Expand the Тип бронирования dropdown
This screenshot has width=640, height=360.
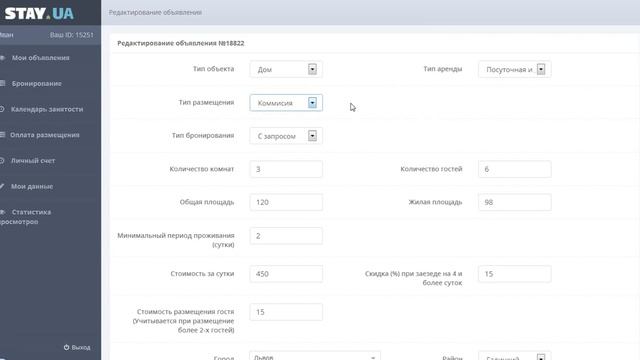click(286, 136)
